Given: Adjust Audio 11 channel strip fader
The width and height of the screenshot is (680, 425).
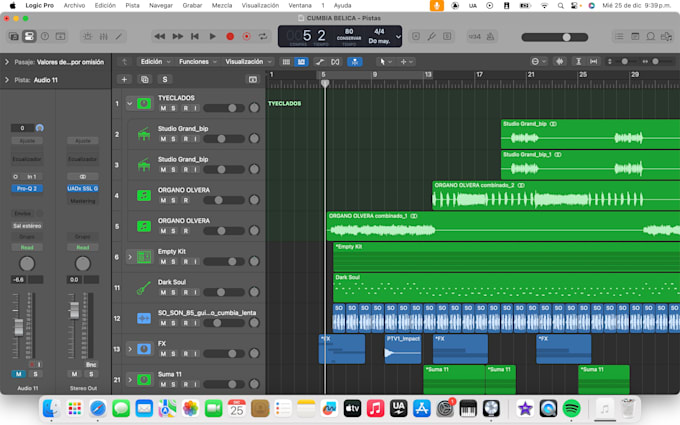Looking at the screenshot, I should [18, 327].
